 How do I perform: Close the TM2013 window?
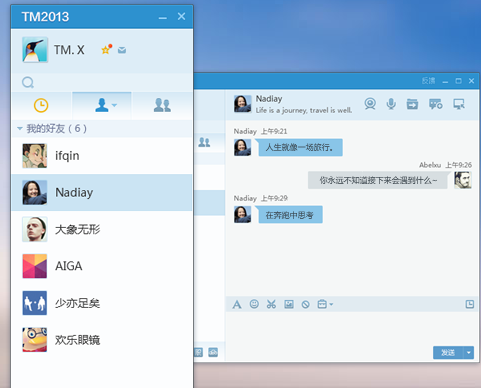(181, 16)
